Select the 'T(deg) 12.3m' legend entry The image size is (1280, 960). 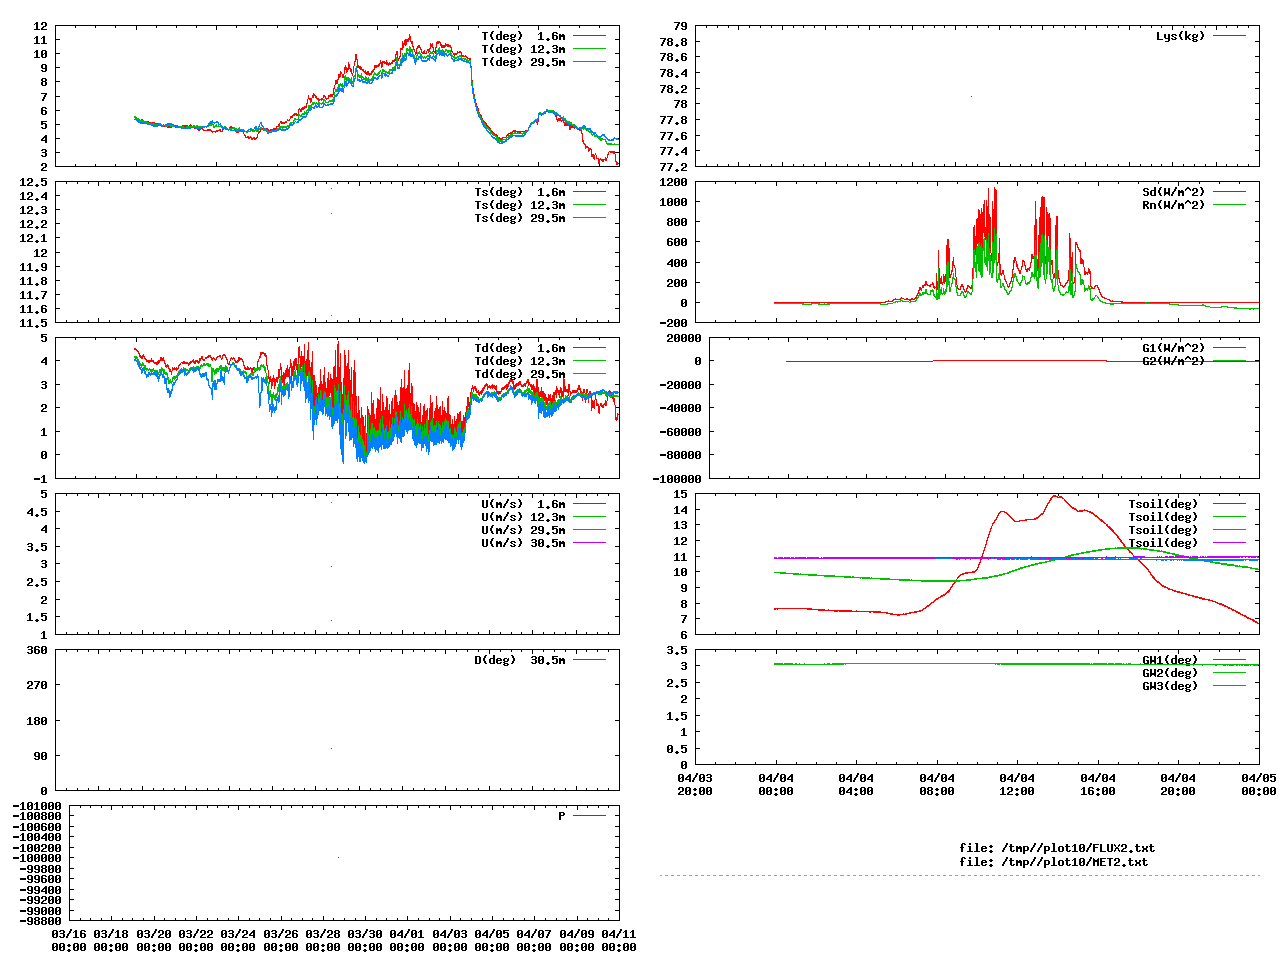coord(523,49)
